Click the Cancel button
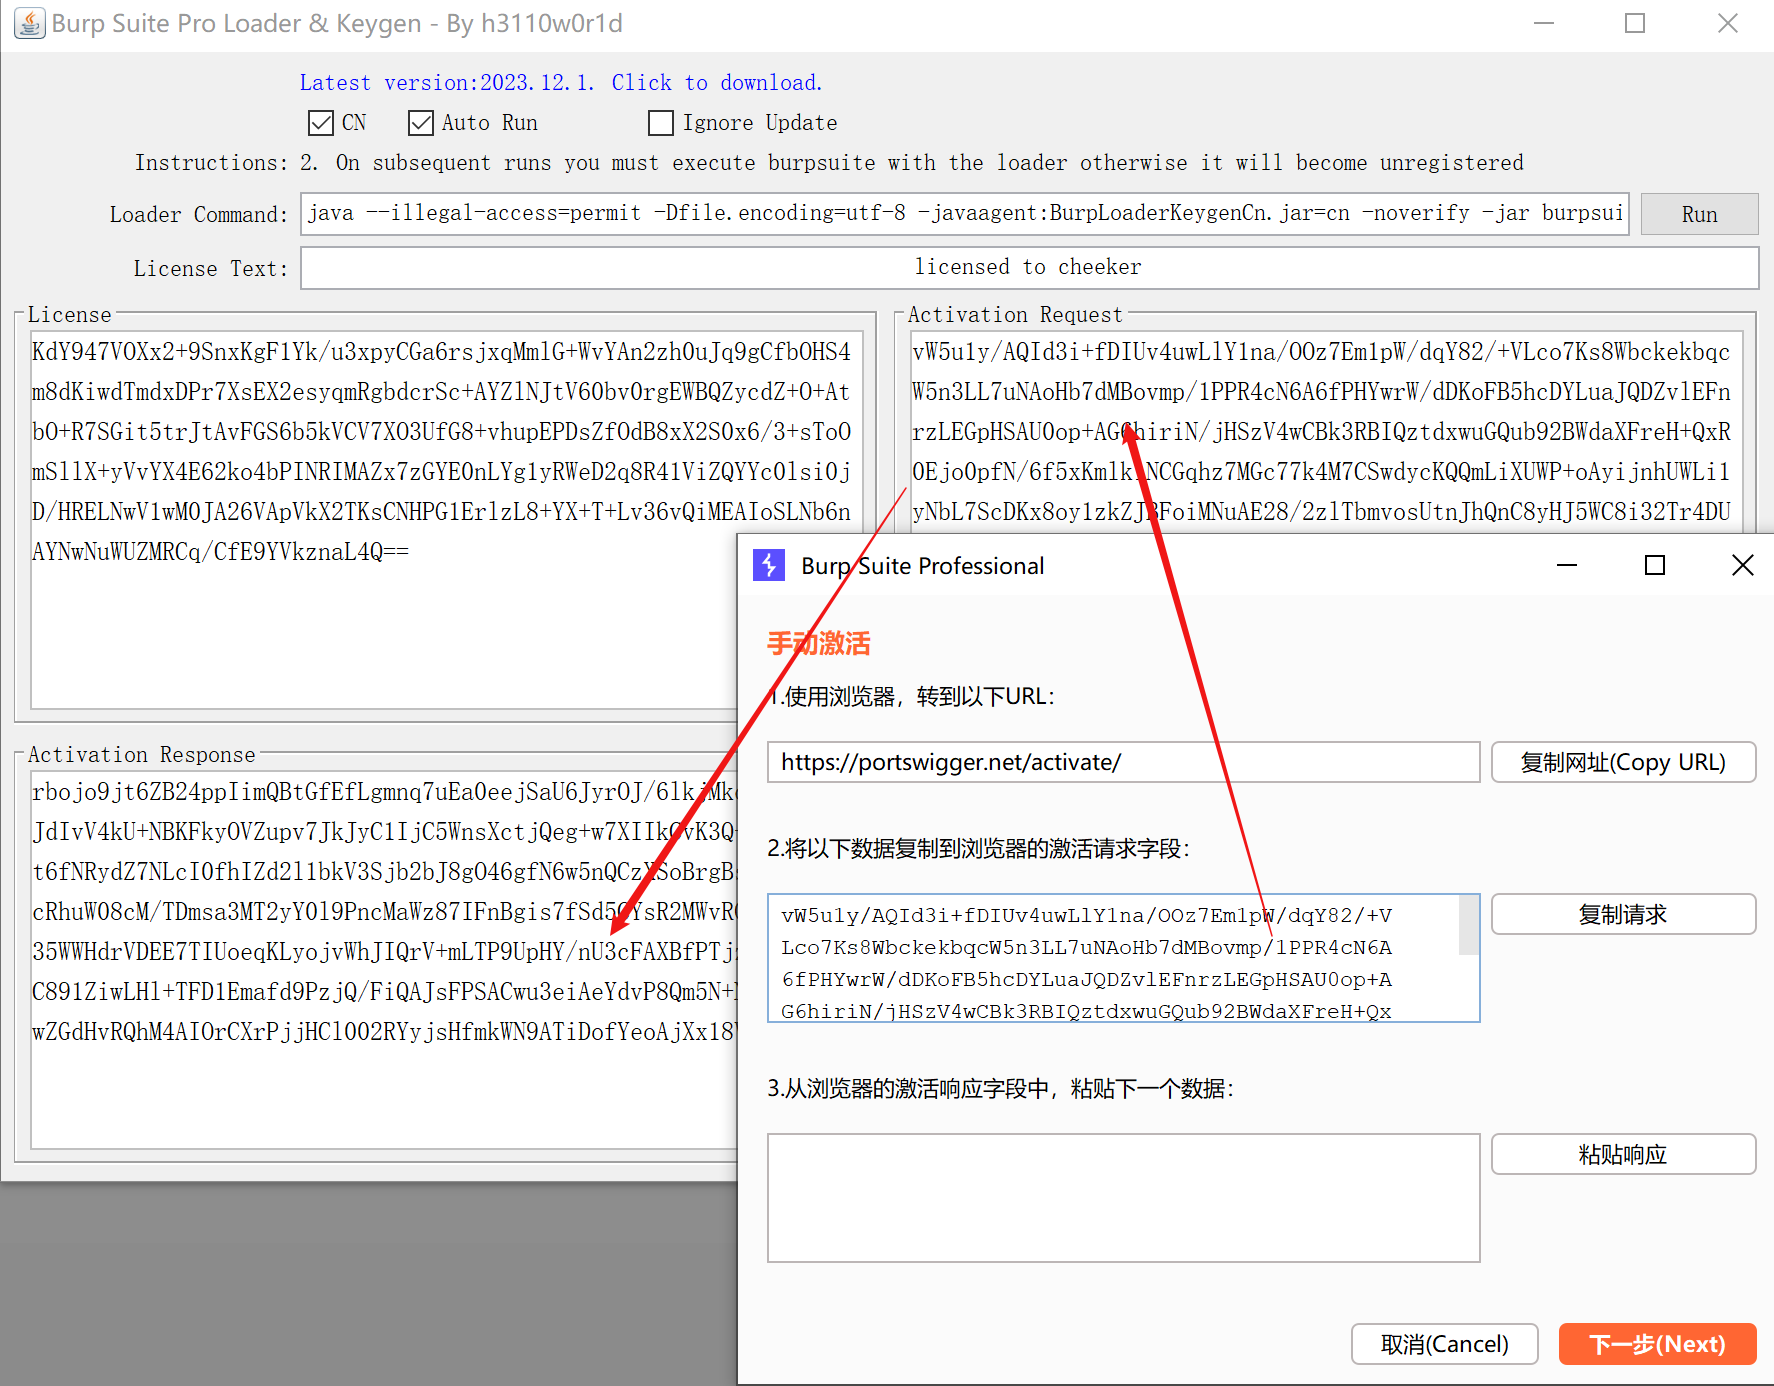Viewport: 1774px width, 1386px height. 1444,1344
